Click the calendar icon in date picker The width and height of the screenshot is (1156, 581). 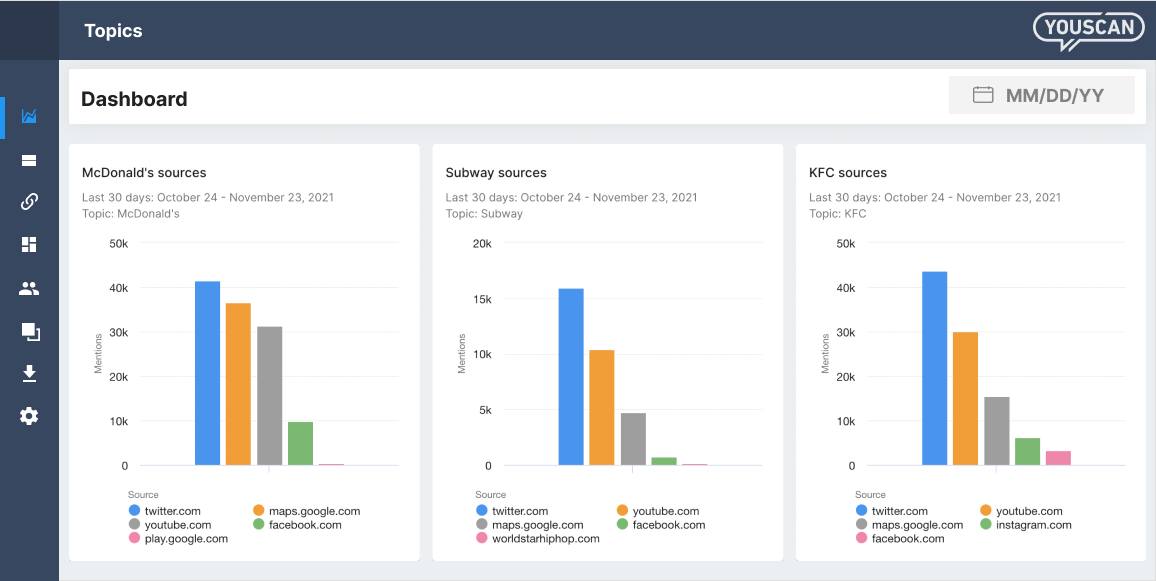pyautogui.click(x=983, y=95)
